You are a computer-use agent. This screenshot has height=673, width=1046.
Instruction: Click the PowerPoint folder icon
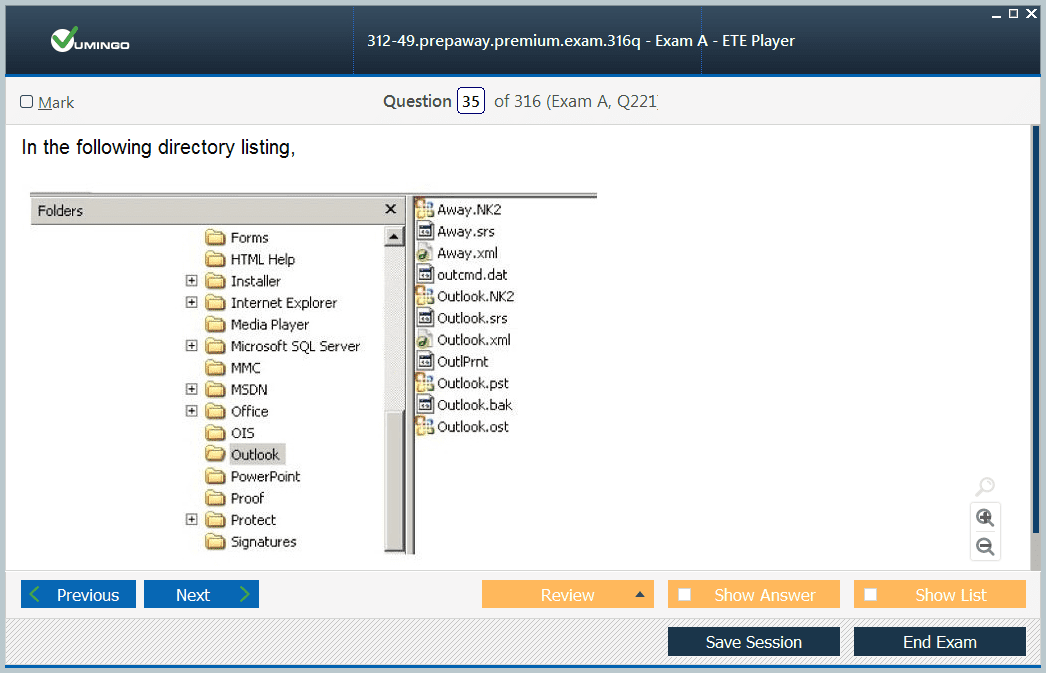215,476
